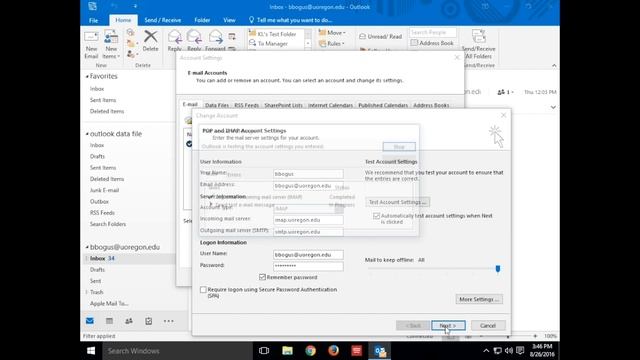
Task: Open the volume control in system tray
Action: (509, 351)
